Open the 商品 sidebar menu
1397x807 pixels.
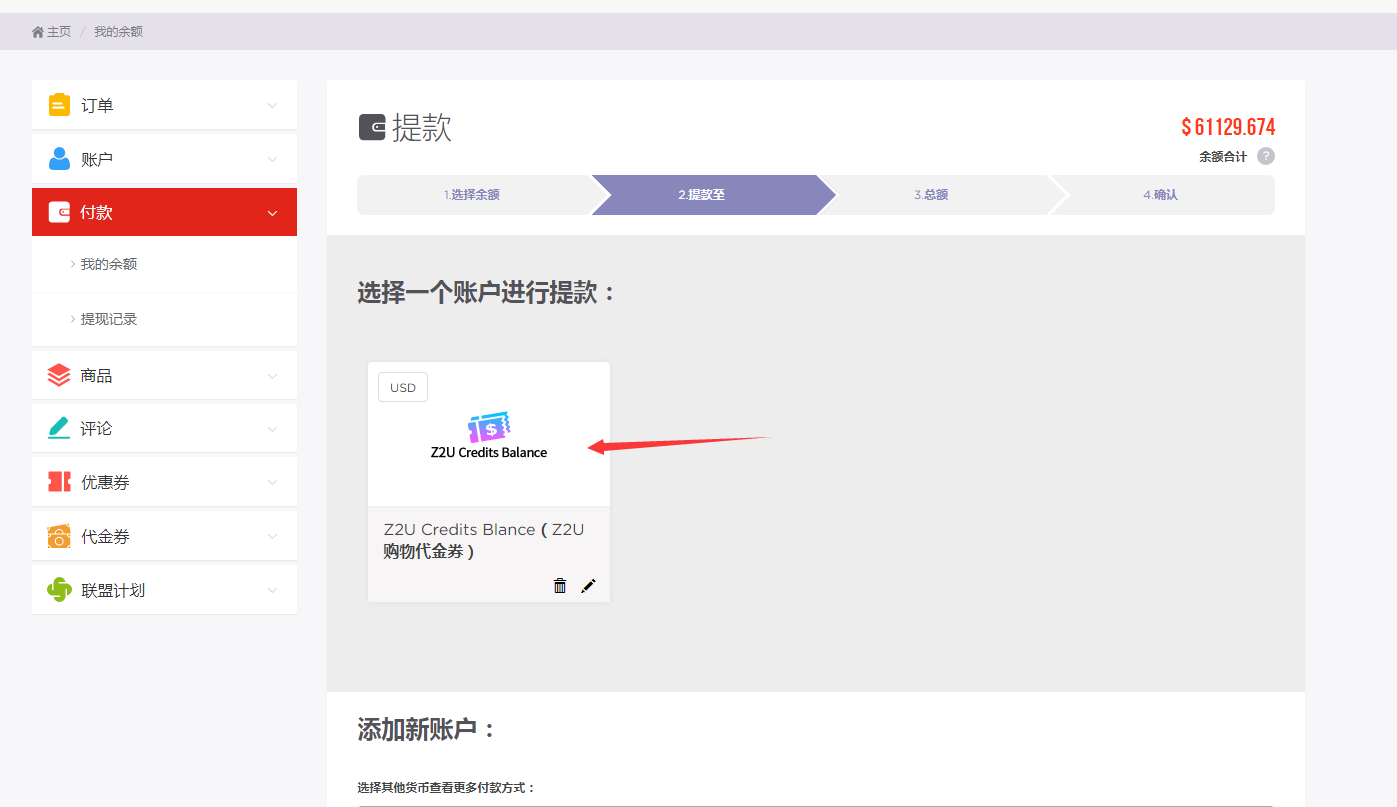[164, 375]
